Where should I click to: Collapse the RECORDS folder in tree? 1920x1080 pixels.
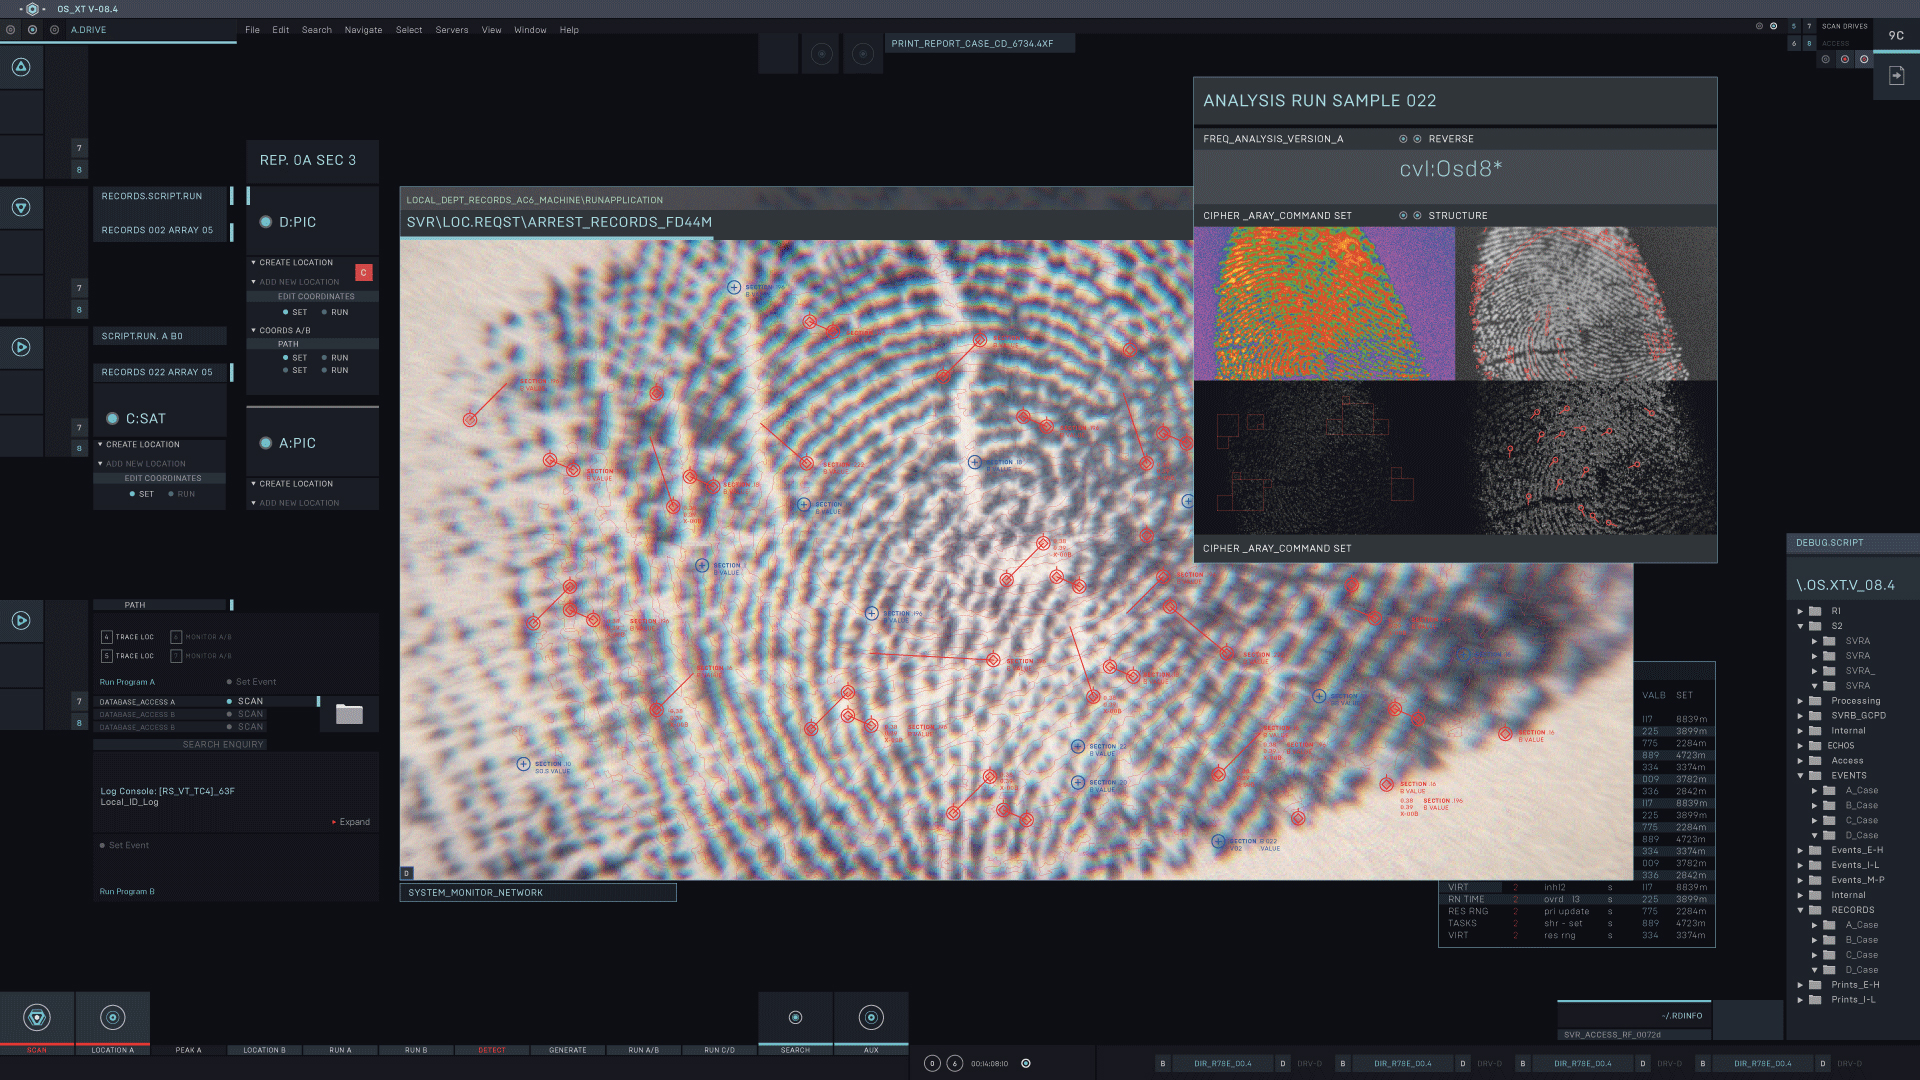[1800, 910]
